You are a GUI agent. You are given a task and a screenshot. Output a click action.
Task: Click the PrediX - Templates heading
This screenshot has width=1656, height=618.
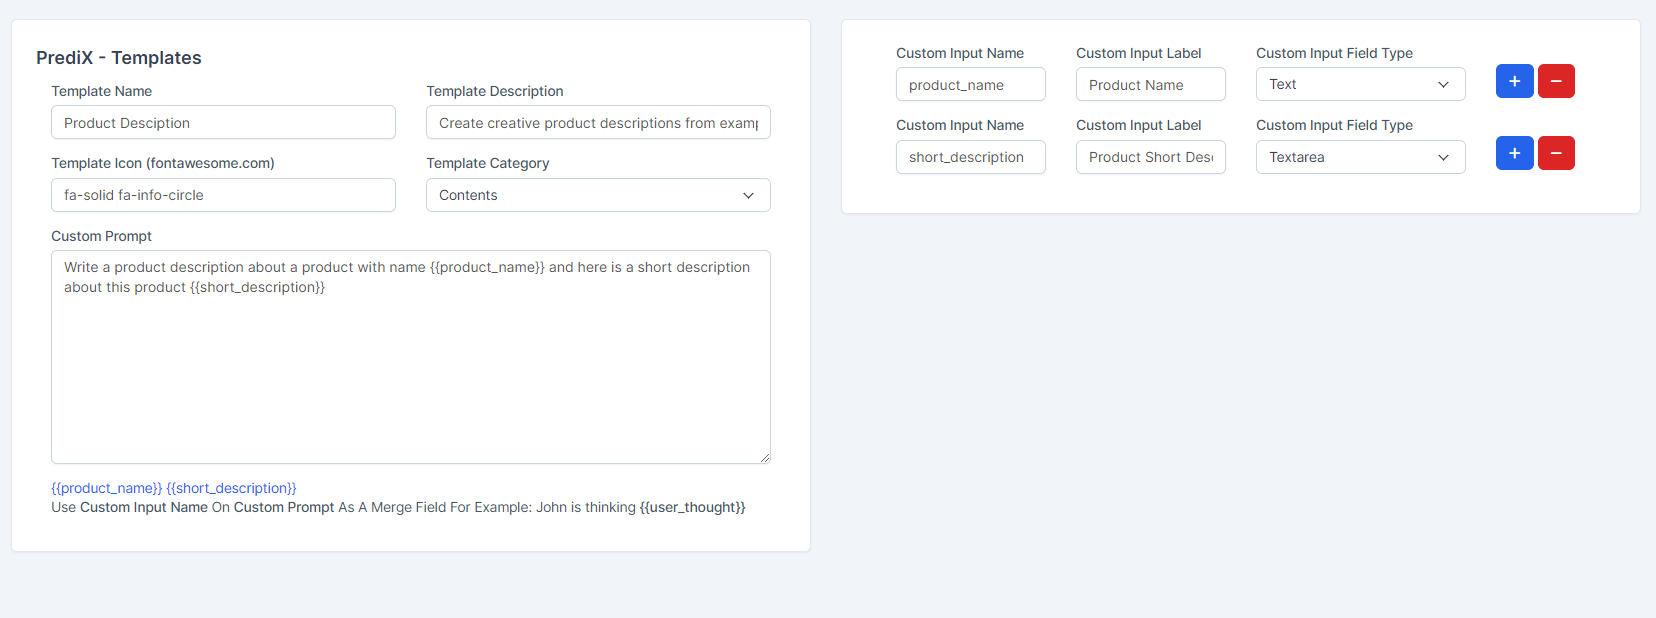click(x=119, y=58)
